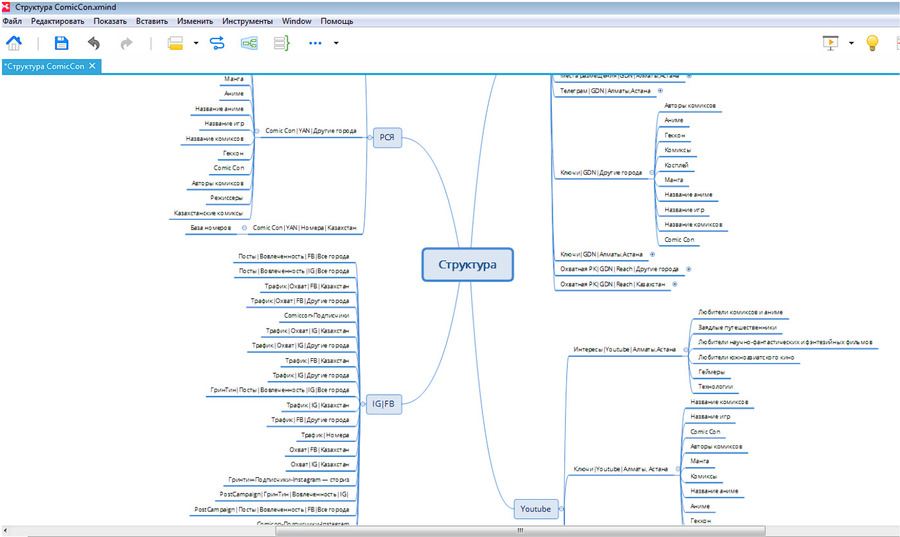Open the three-dots more tools icon

pyautogui.click(x=315, y=43)
